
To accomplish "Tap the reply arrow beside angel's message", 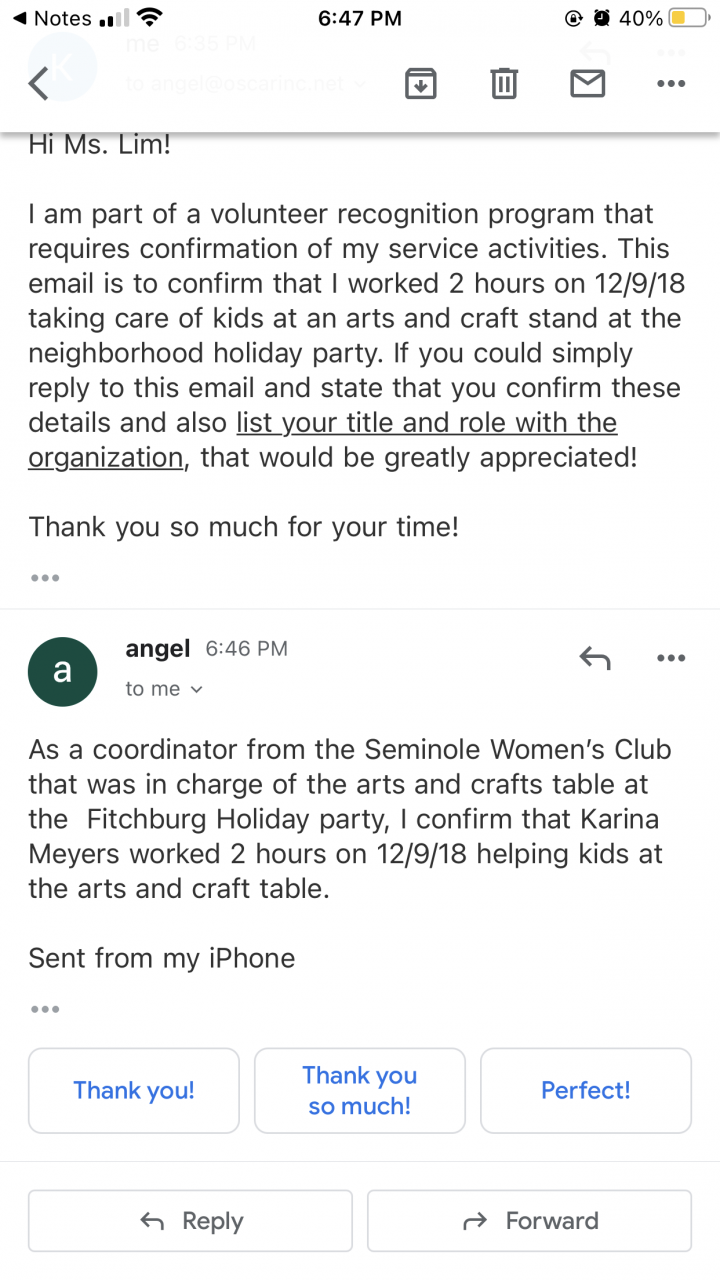I will coord(595,658).
